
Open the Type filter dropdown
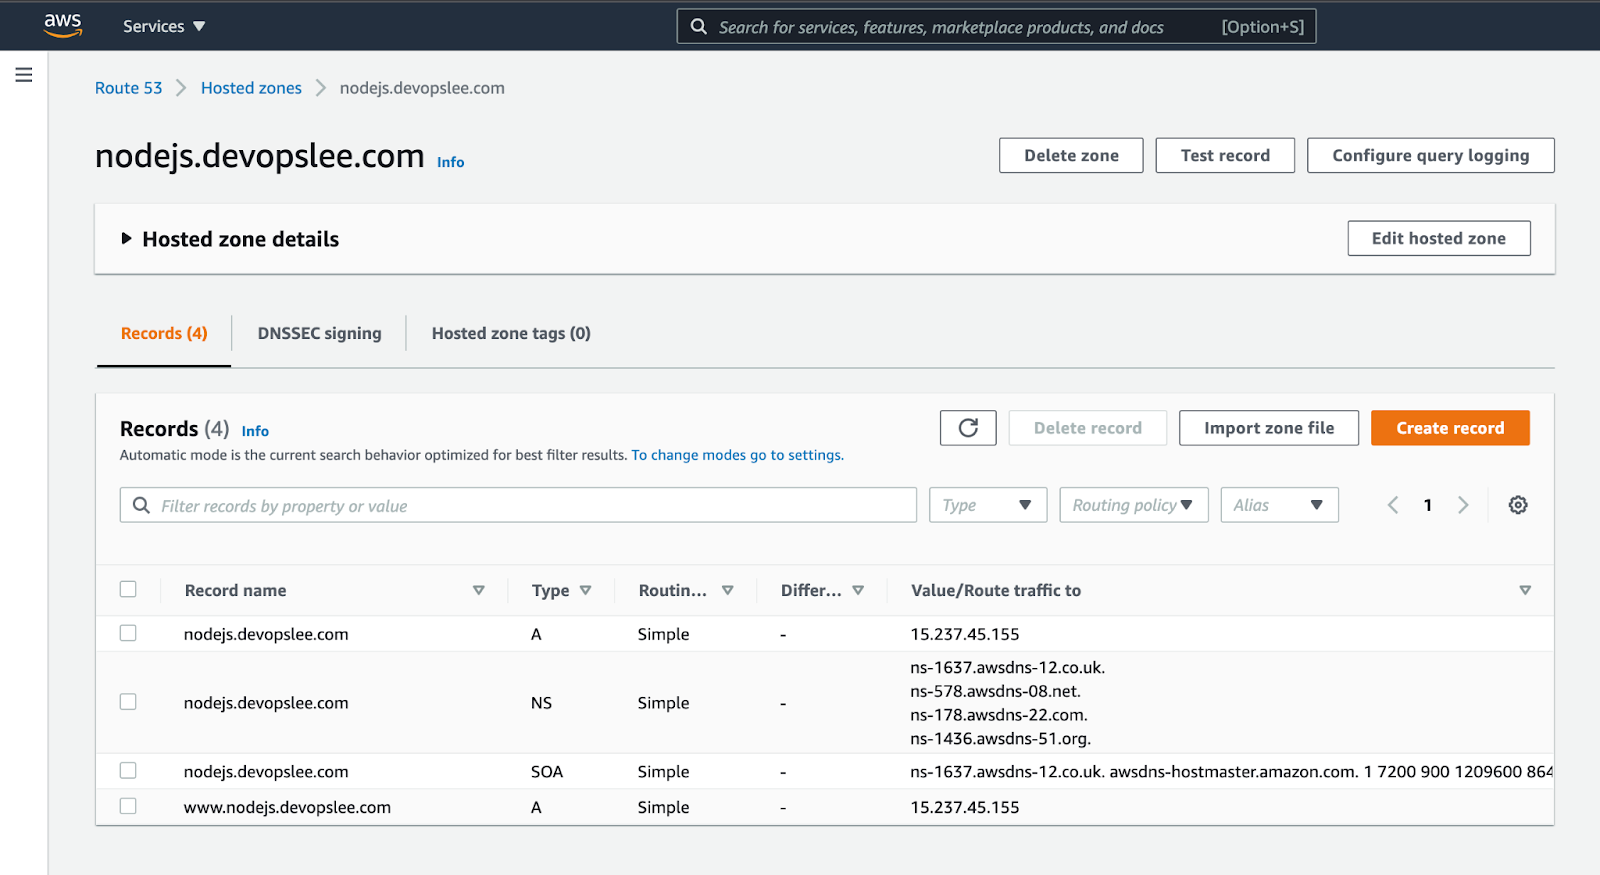(x=988, y=505)
